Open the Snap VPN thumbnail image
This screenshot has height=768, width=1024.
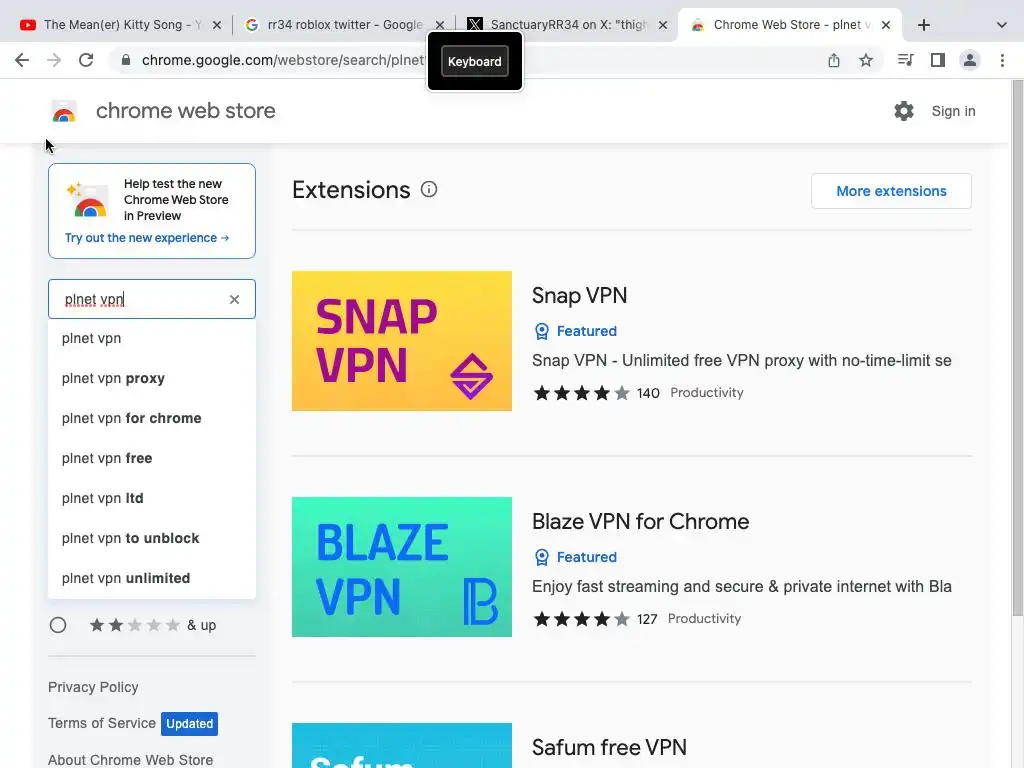coord(402,341)
